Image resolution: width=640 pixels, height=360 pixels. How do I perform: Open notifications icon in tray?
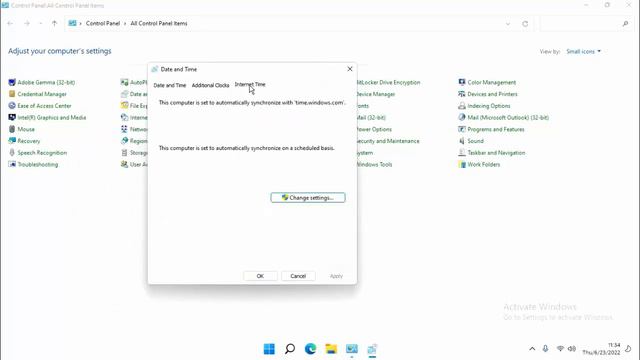(x=628, y=349)
